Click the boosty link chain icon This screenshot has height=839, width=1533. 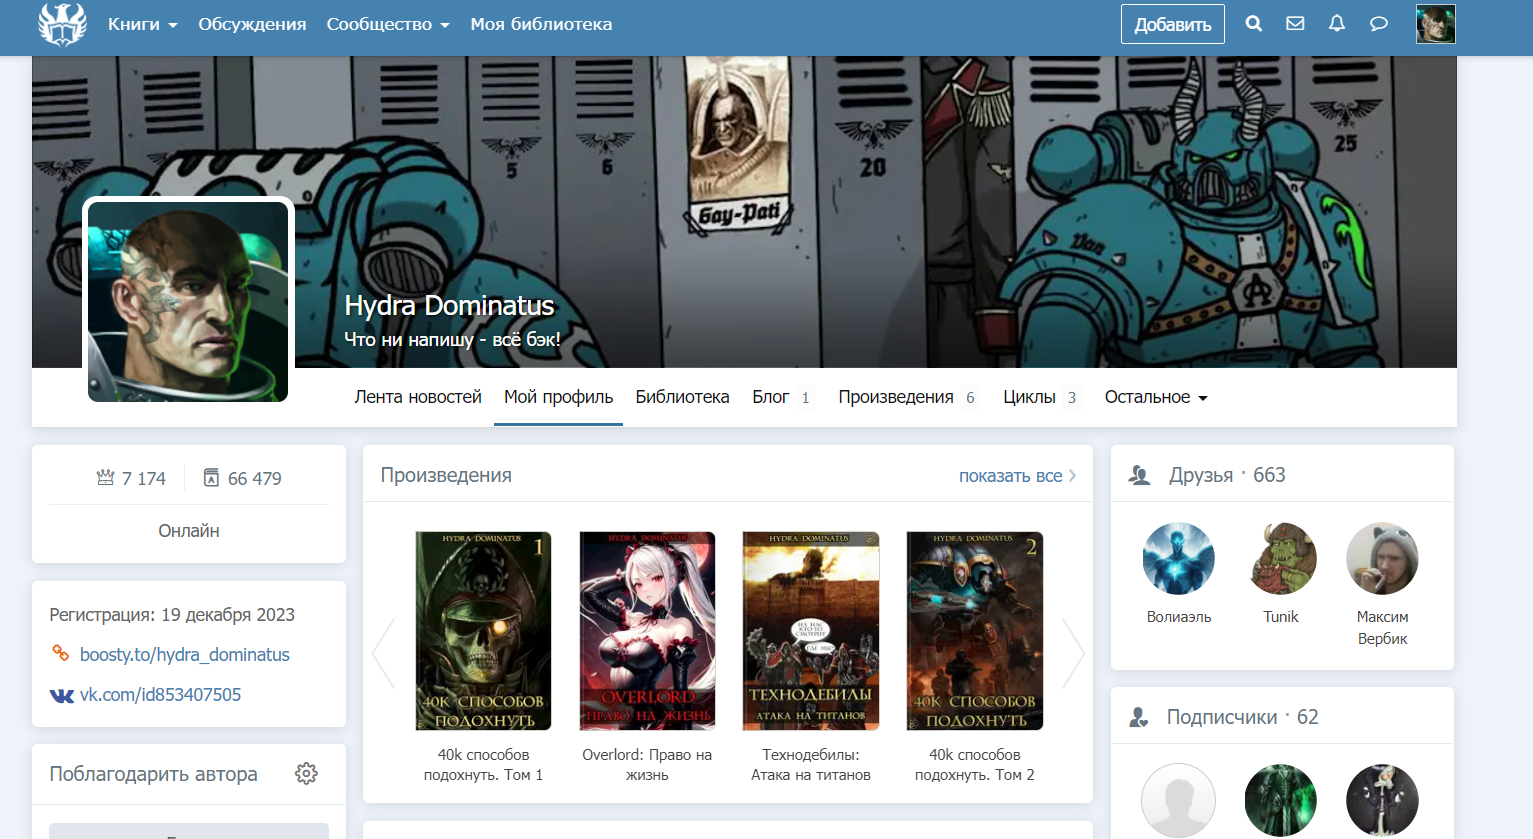coord(60,654)
